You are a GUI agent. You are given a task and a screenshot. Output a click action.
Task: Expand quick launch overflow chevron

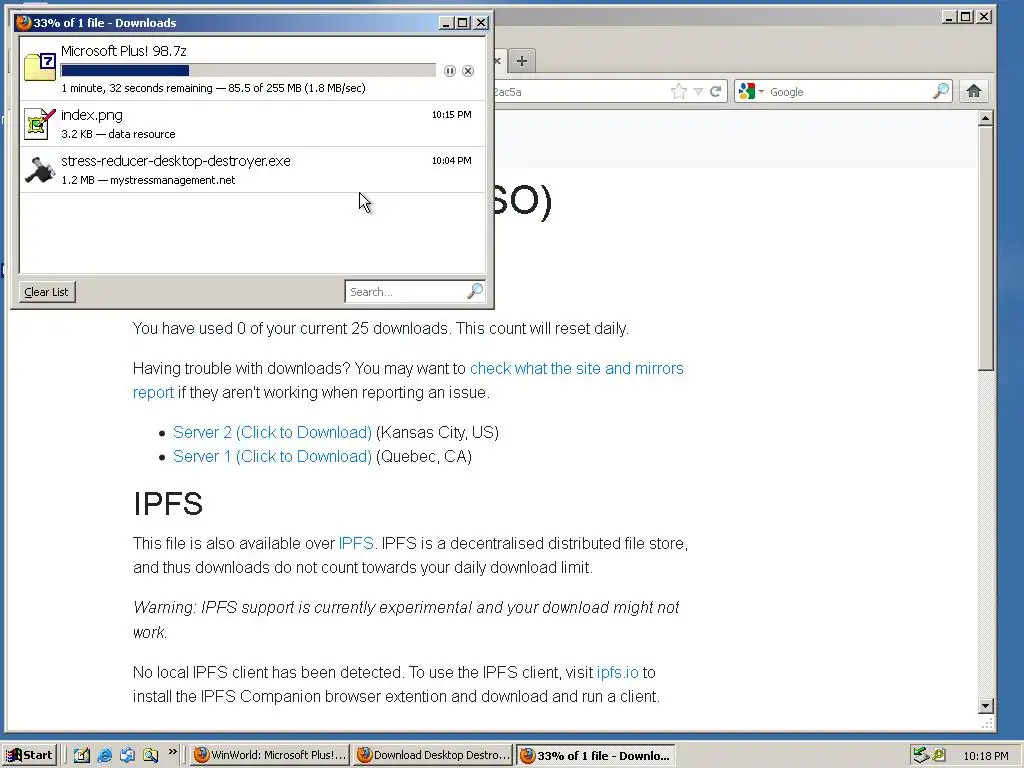pos(172,752)
